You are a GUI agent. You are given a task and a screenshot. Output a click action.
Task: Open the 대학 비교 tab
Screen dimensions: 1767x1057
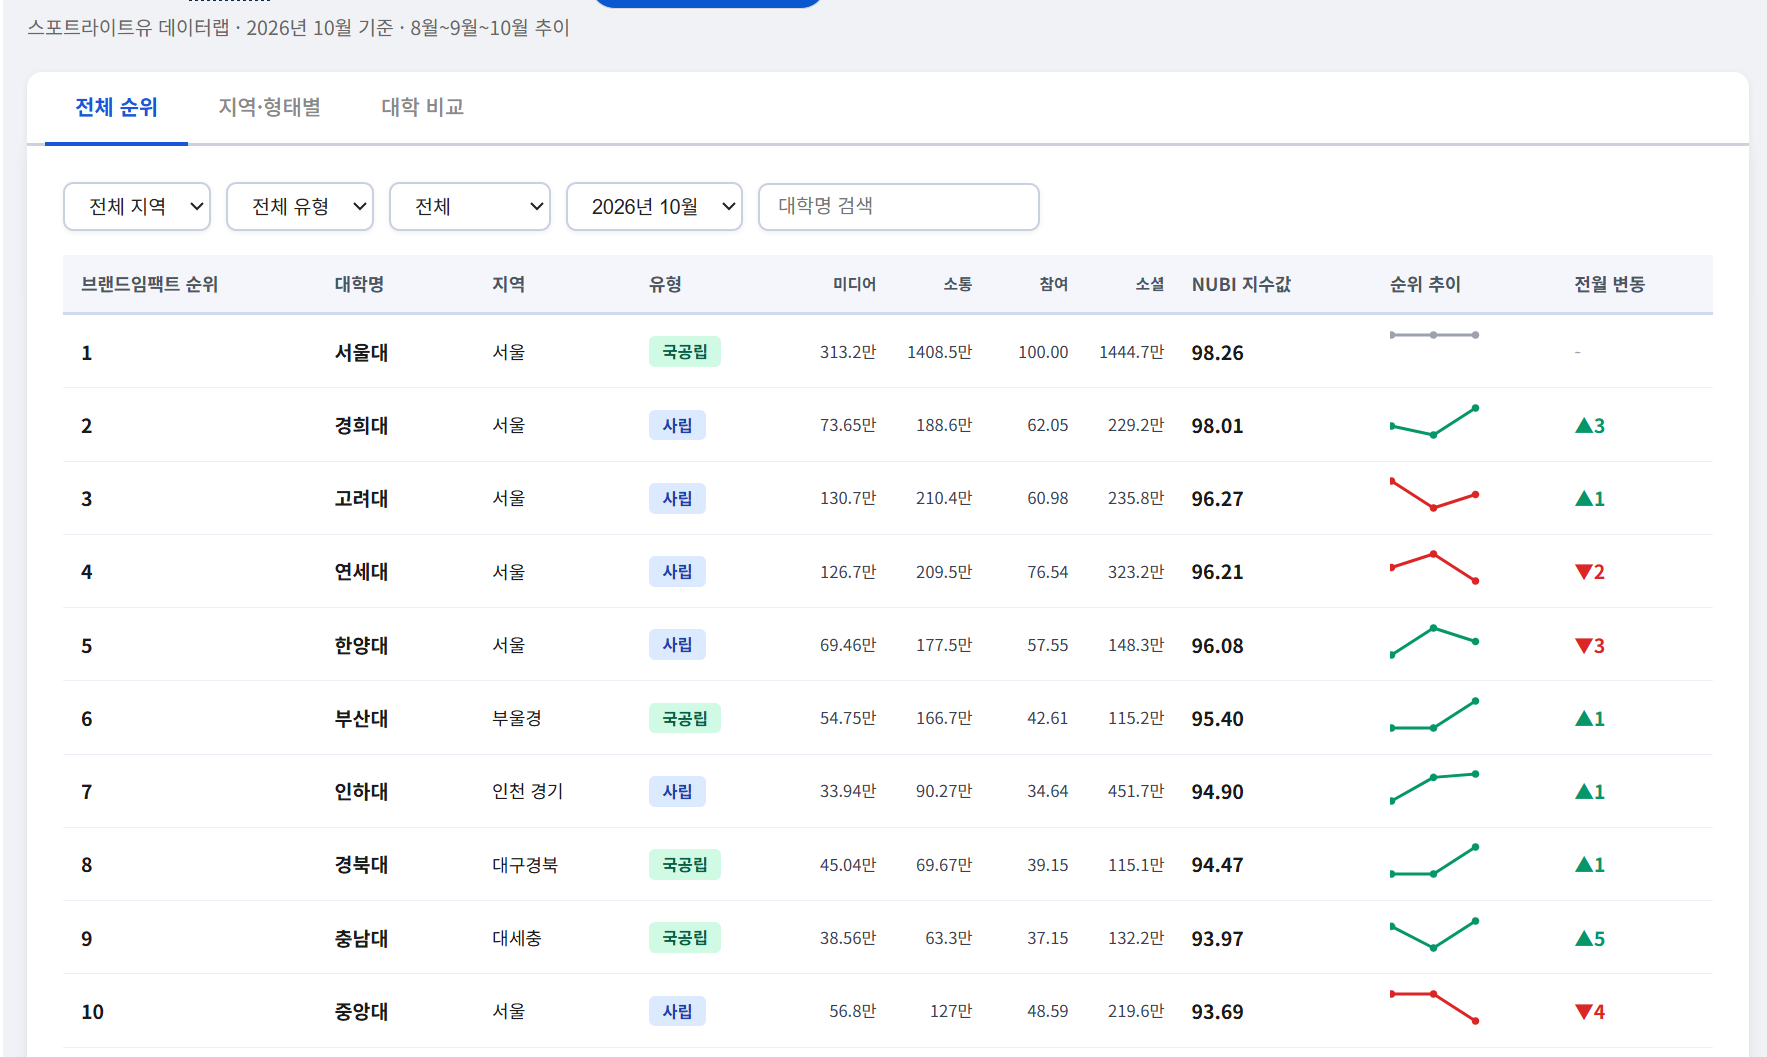[x=423, y=108]
